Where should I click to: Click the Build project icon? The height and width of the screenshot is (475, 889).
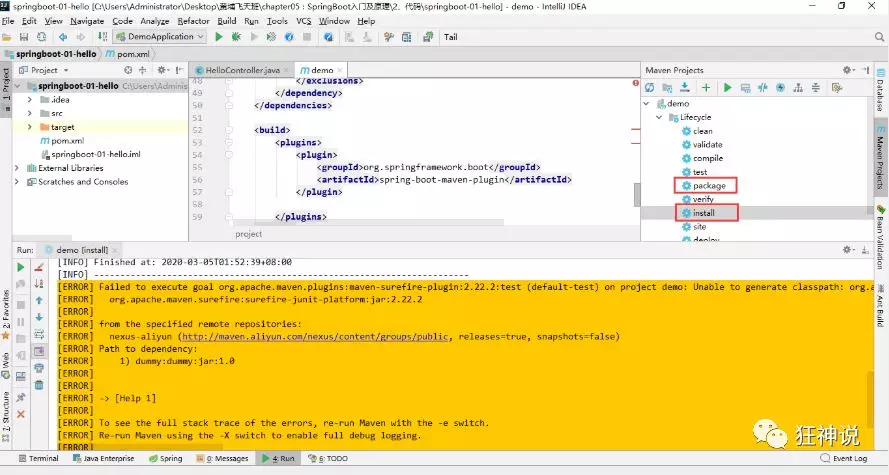(x=102, y=37)
